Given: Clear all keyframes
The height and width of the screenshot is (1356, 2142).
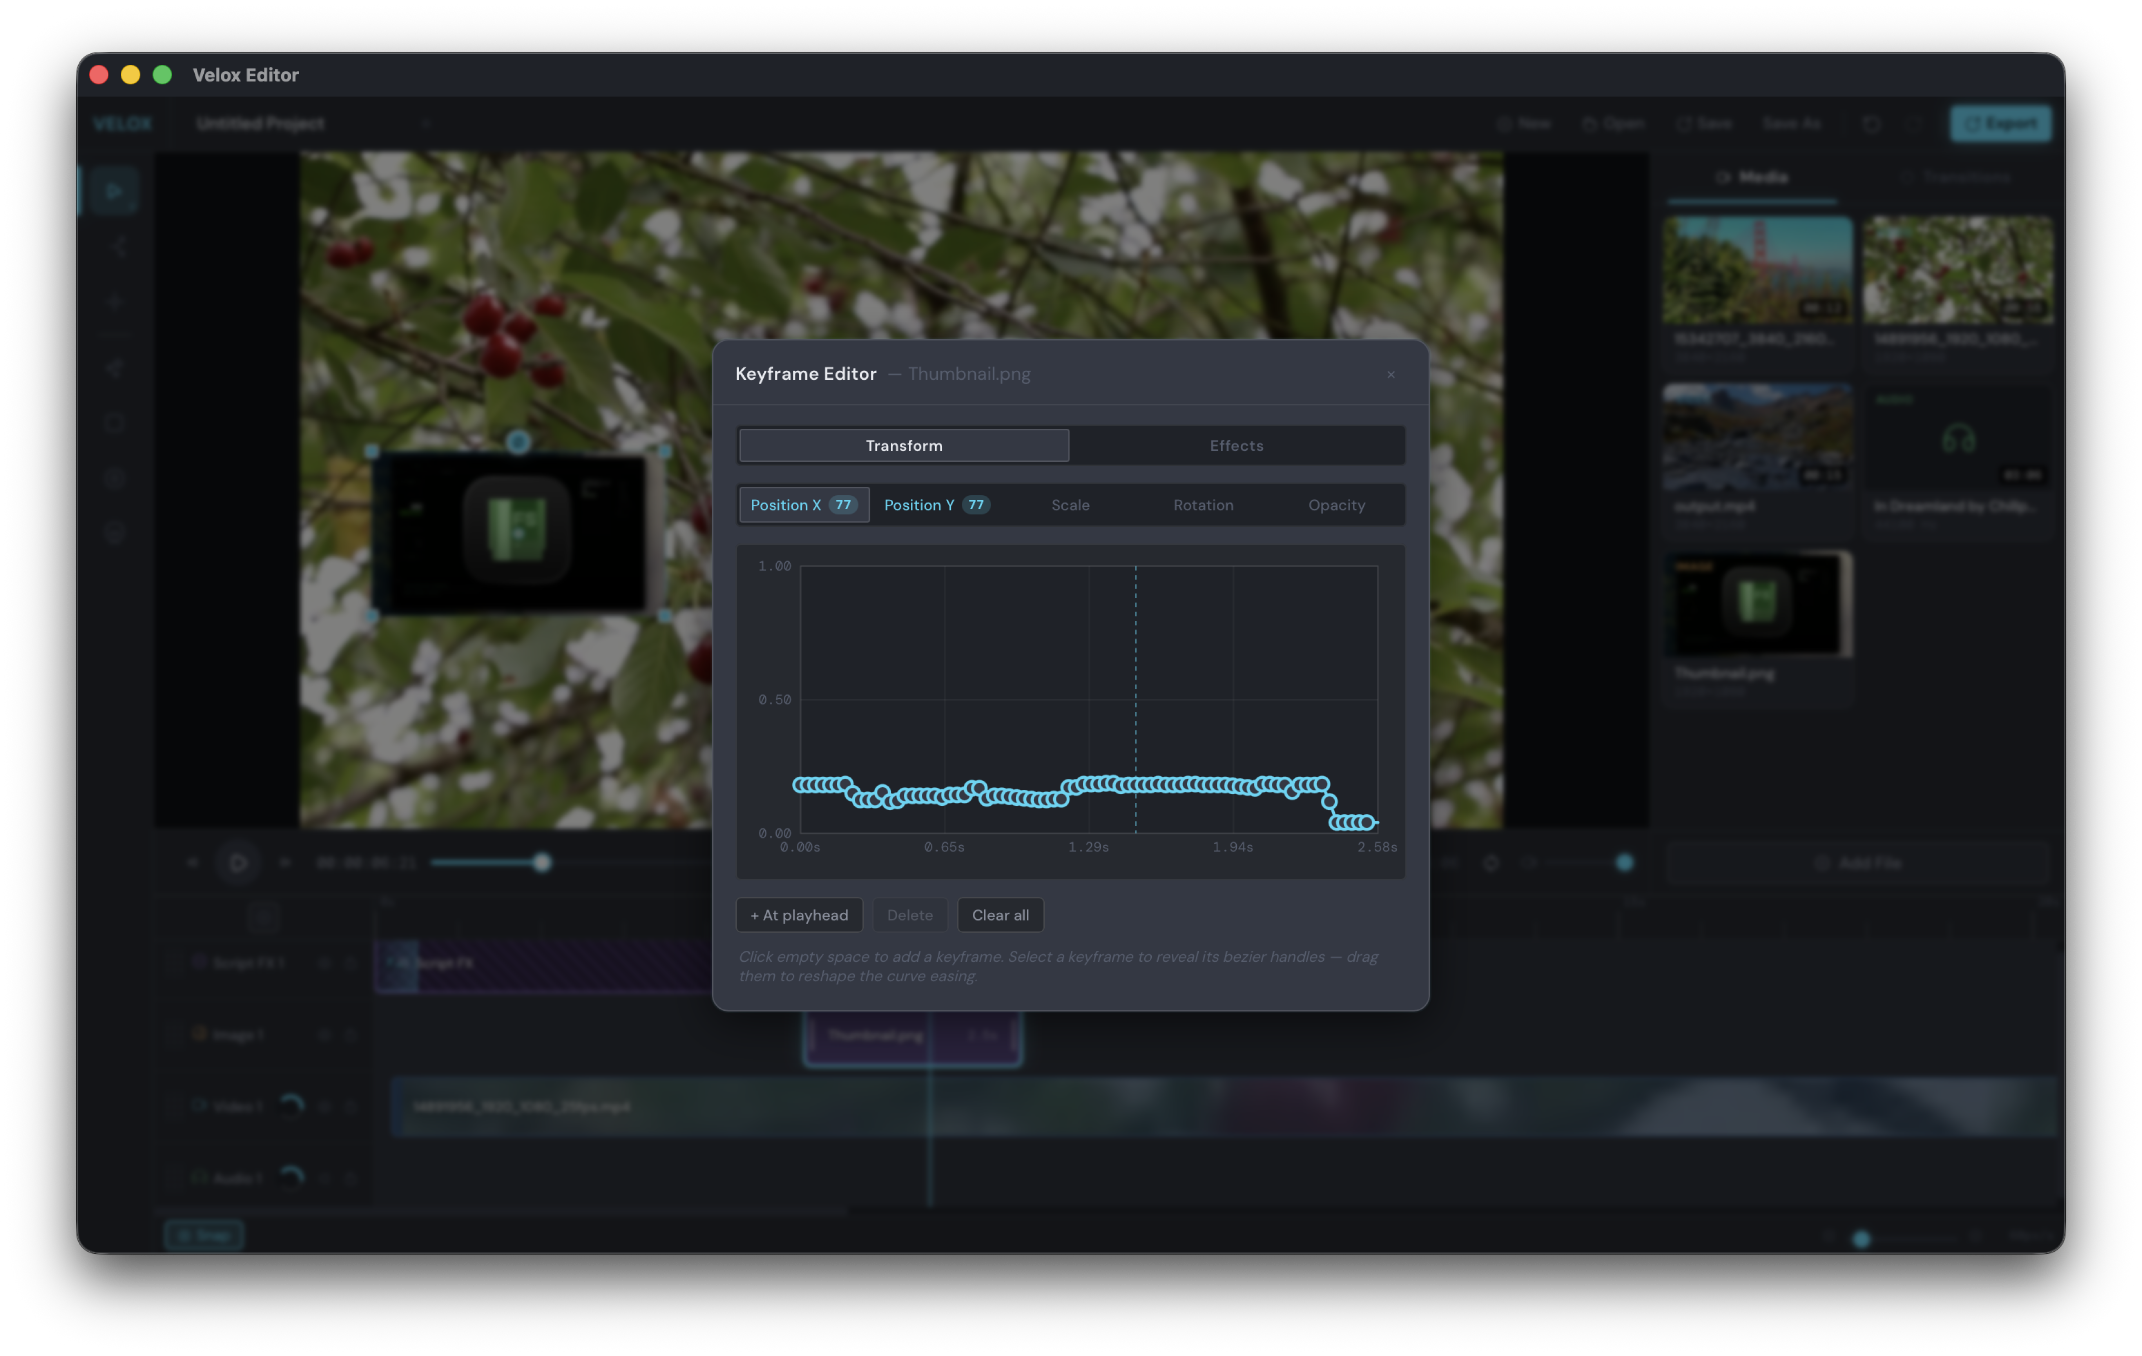Looking at the screenshot, I should point(1000,915).
